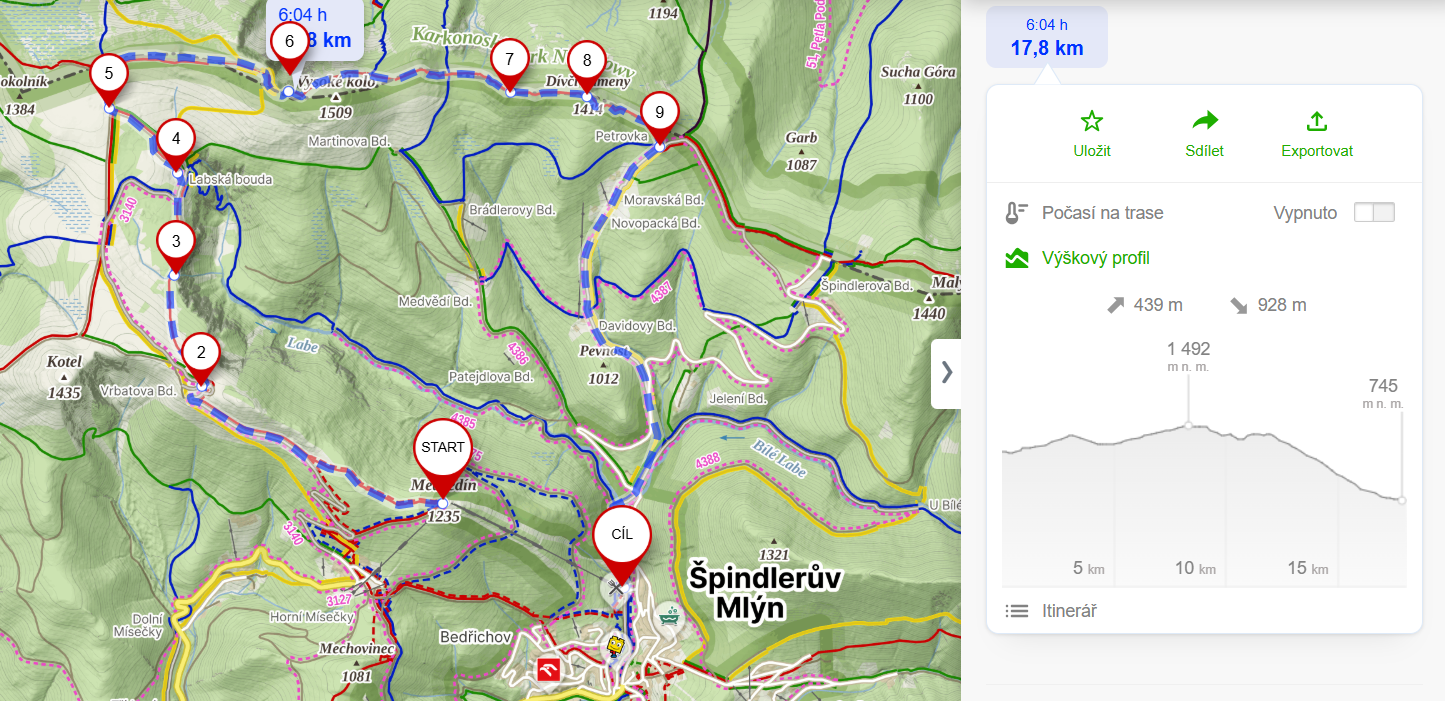The height and width of the screenshot is (701, 1445).
Task: Click the Jelení Bd. map label
Action: coord(738,399)
